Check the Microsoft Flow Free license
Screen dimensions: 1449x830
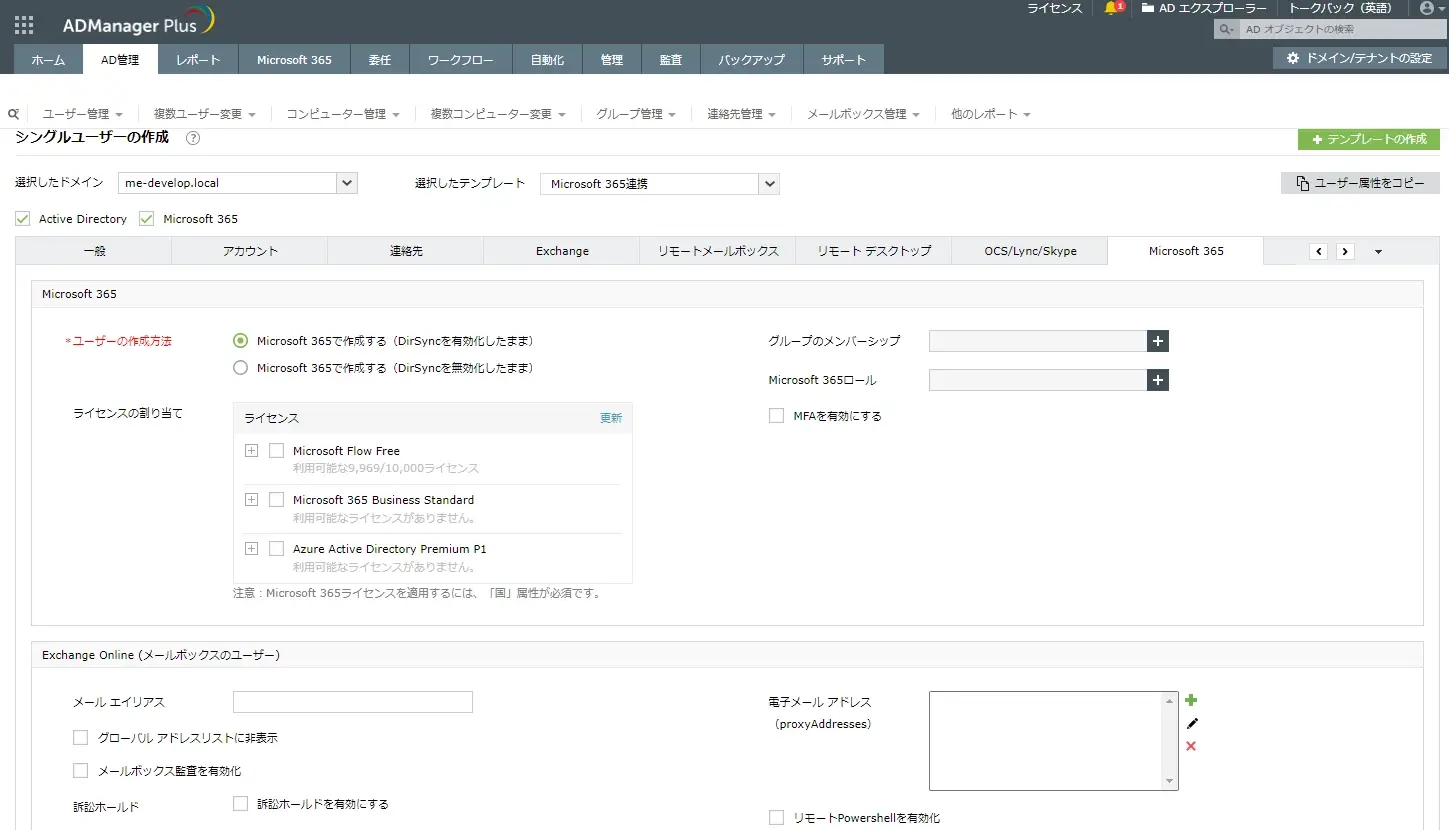[x=277, y=451]
